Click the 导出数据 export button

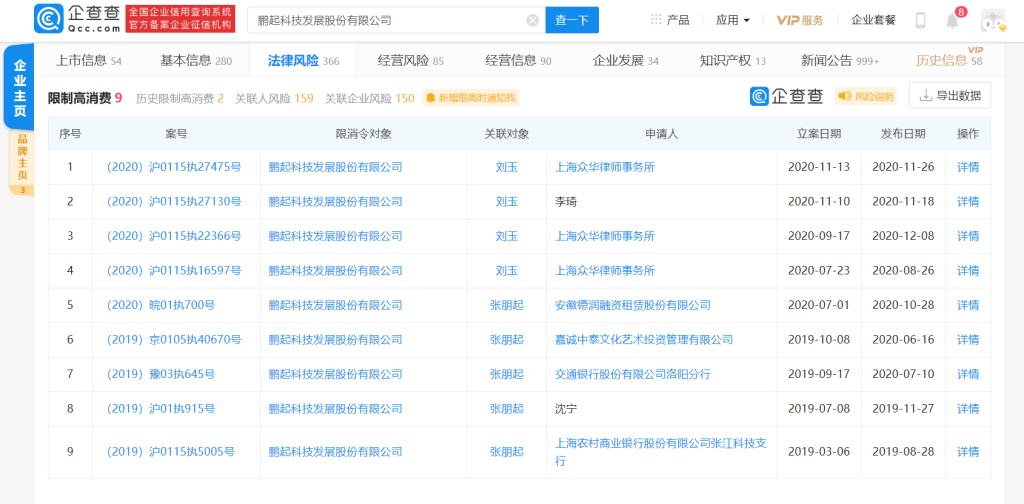[950, 95]
